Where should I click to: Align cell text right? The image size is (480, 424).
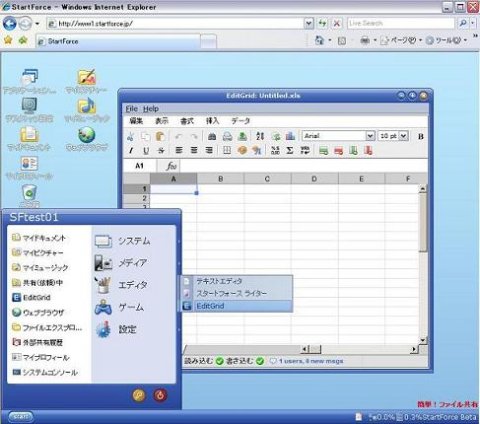pyautogui.click(x=209, y=150)
